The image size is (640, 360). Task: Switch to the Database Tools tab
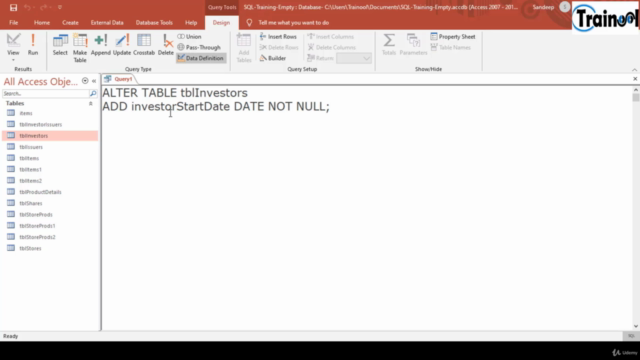click(x=154, y=22)
